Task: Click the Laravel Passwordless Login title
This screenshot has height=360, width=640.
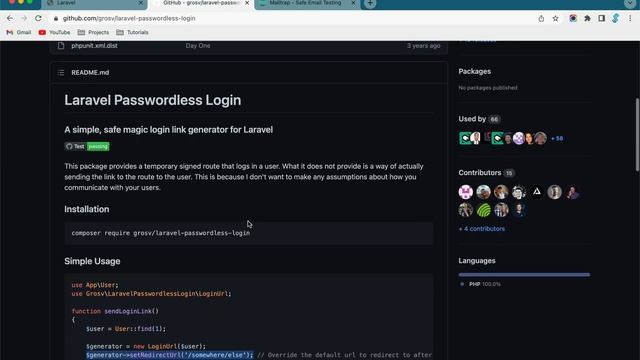Action: coord(153,100)
